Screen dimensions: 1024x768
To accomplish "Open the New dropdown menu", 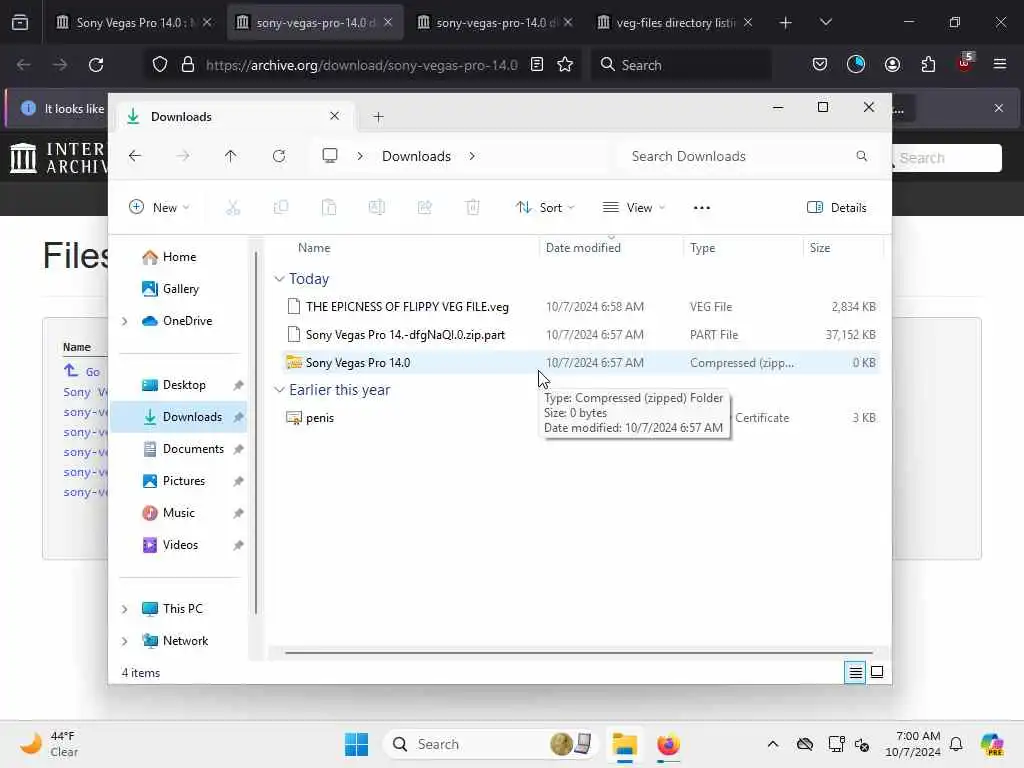I will pos(159,208).
